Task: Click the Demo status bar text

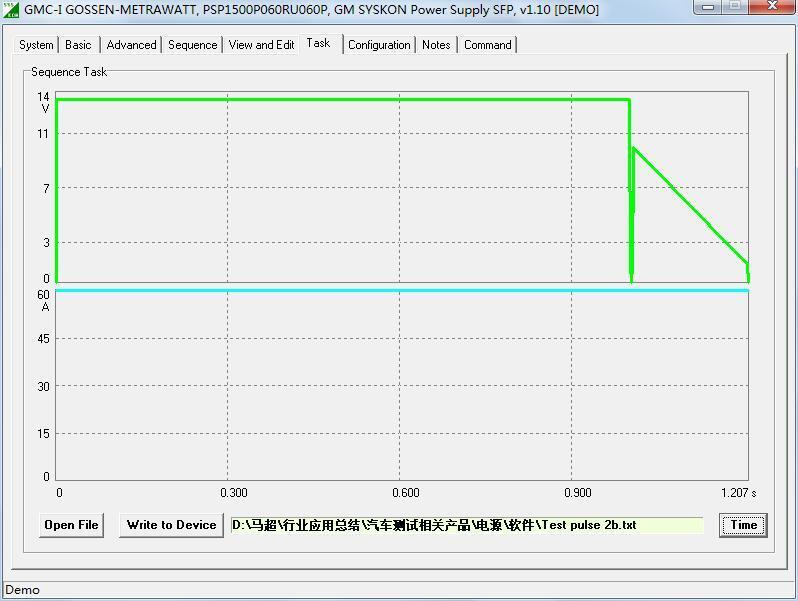Action: point(23,590)
